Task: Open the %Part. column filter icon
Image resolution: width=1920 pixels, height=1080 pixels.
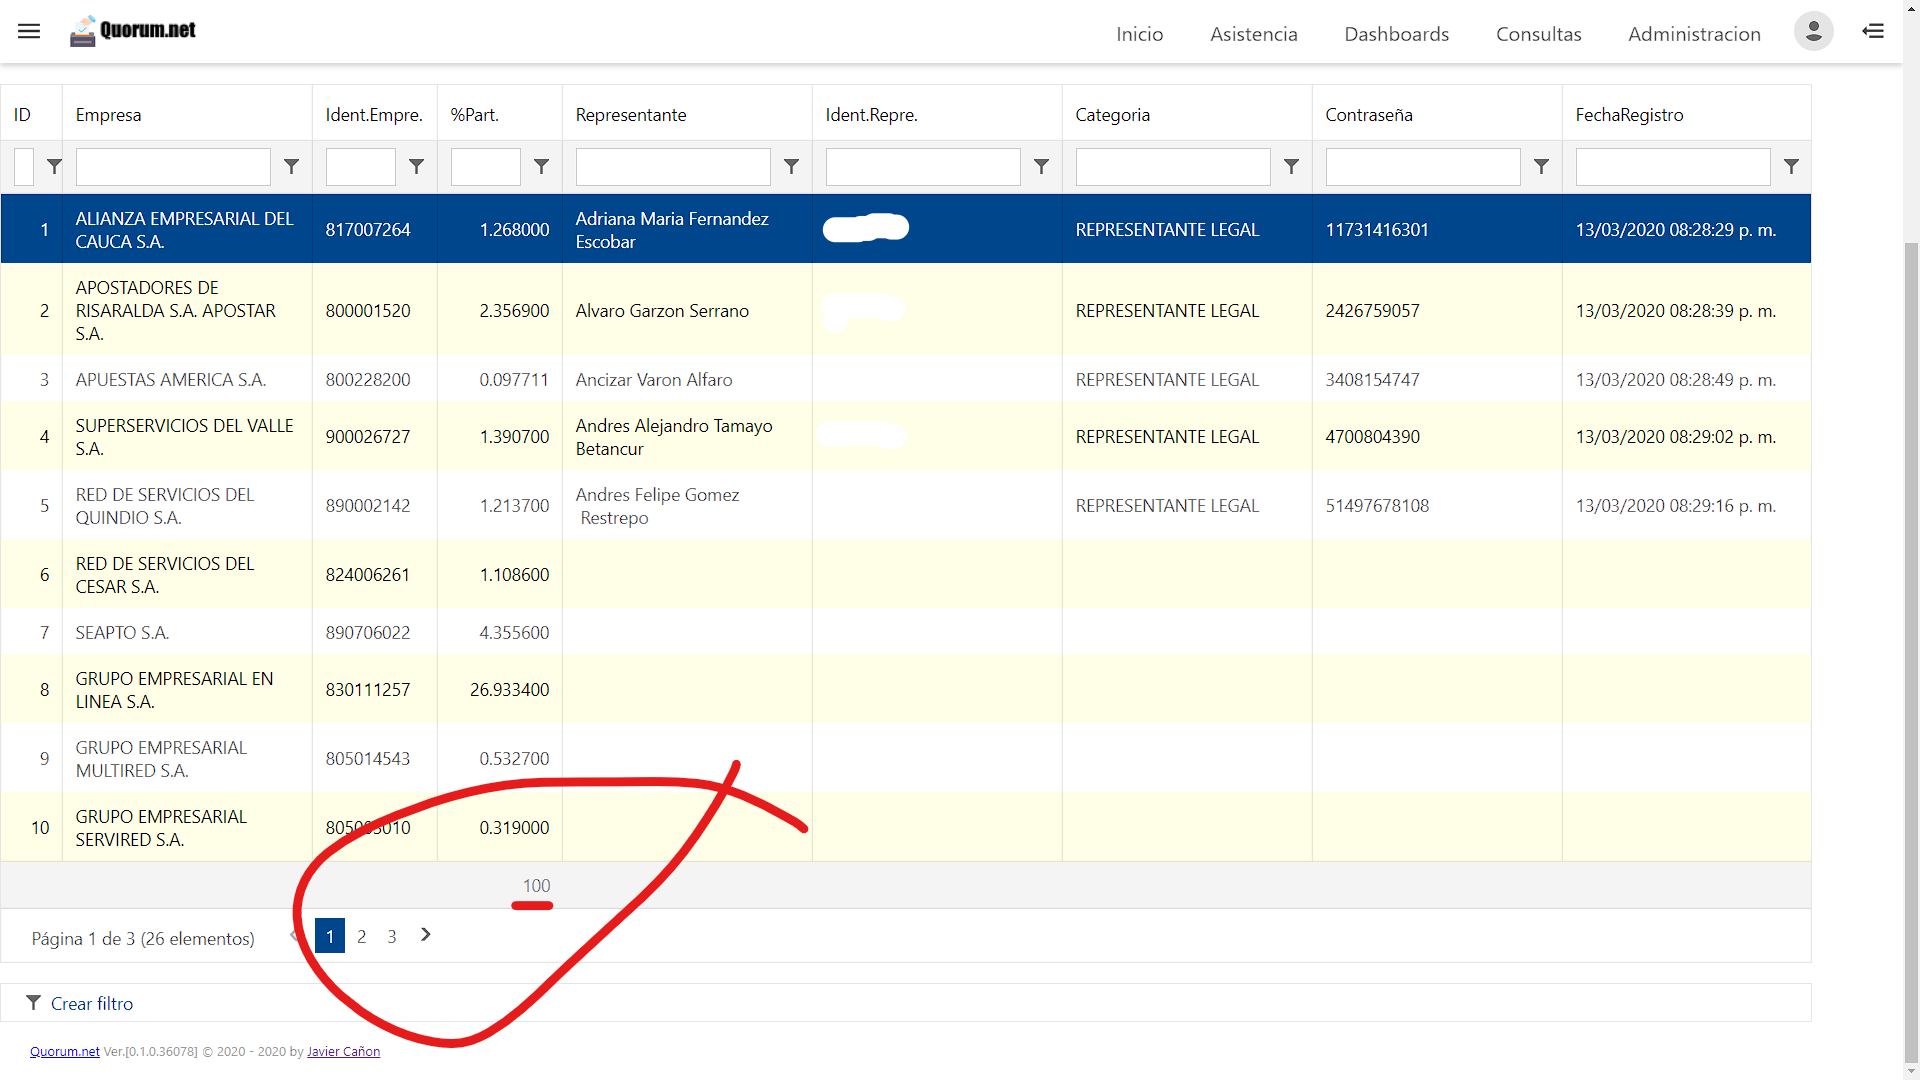Action: click(541, 167)
